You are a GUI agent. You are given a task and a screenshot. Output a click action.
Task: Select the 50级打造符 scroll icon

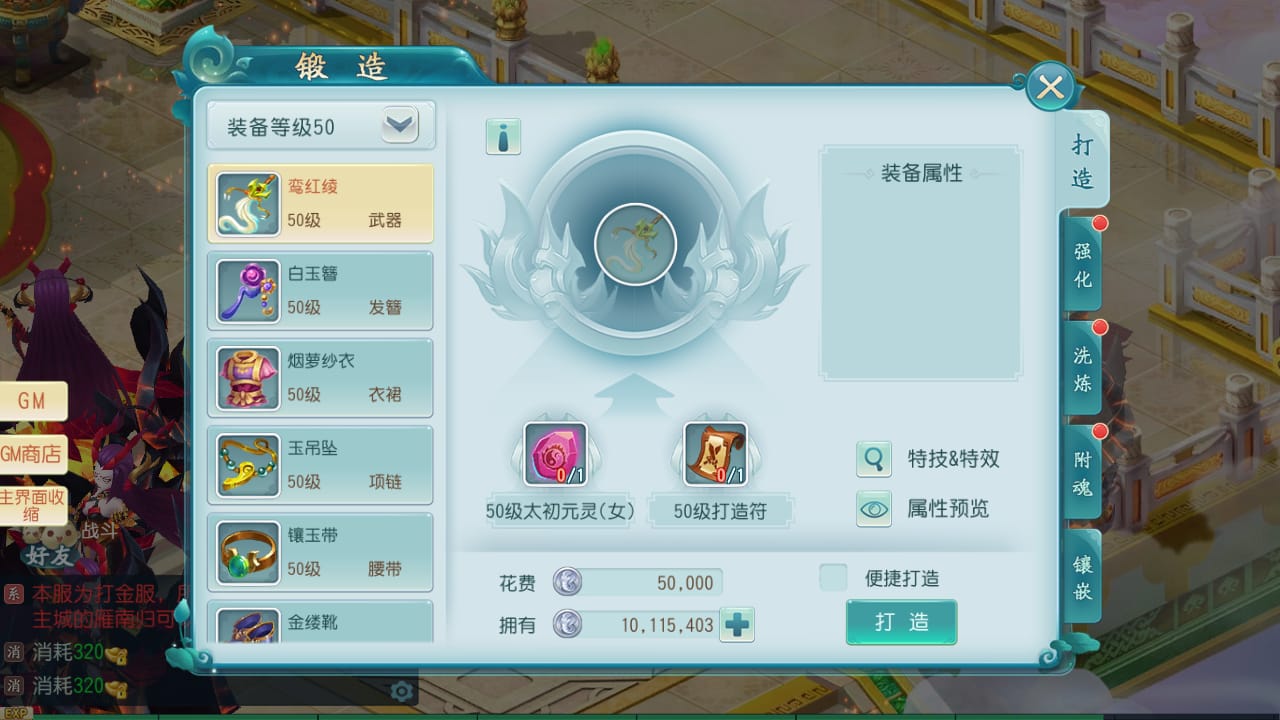coord(715,454)
